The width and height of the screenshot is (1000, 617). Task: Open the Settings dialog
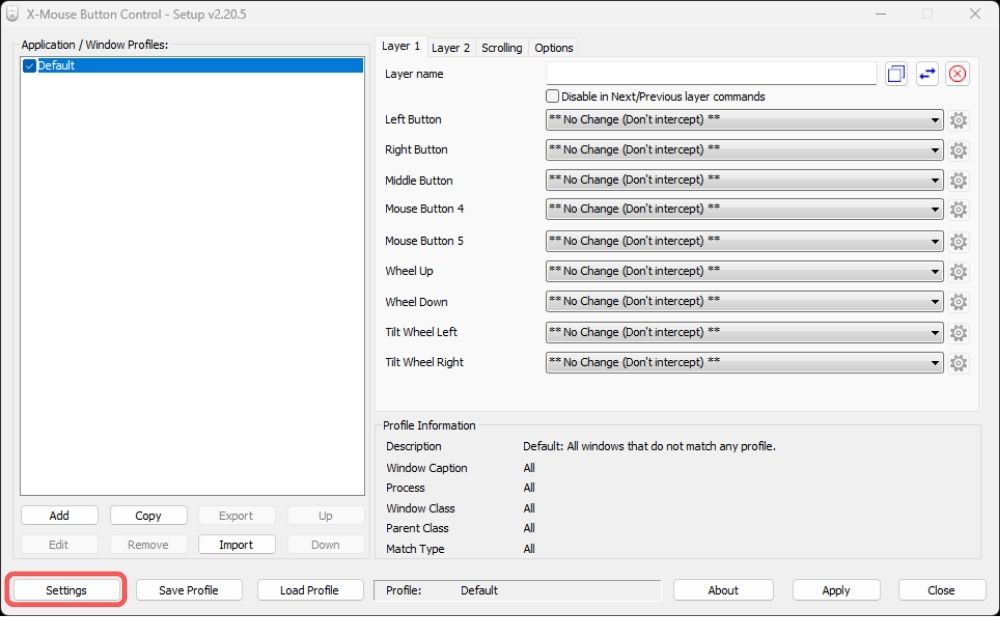66,590
